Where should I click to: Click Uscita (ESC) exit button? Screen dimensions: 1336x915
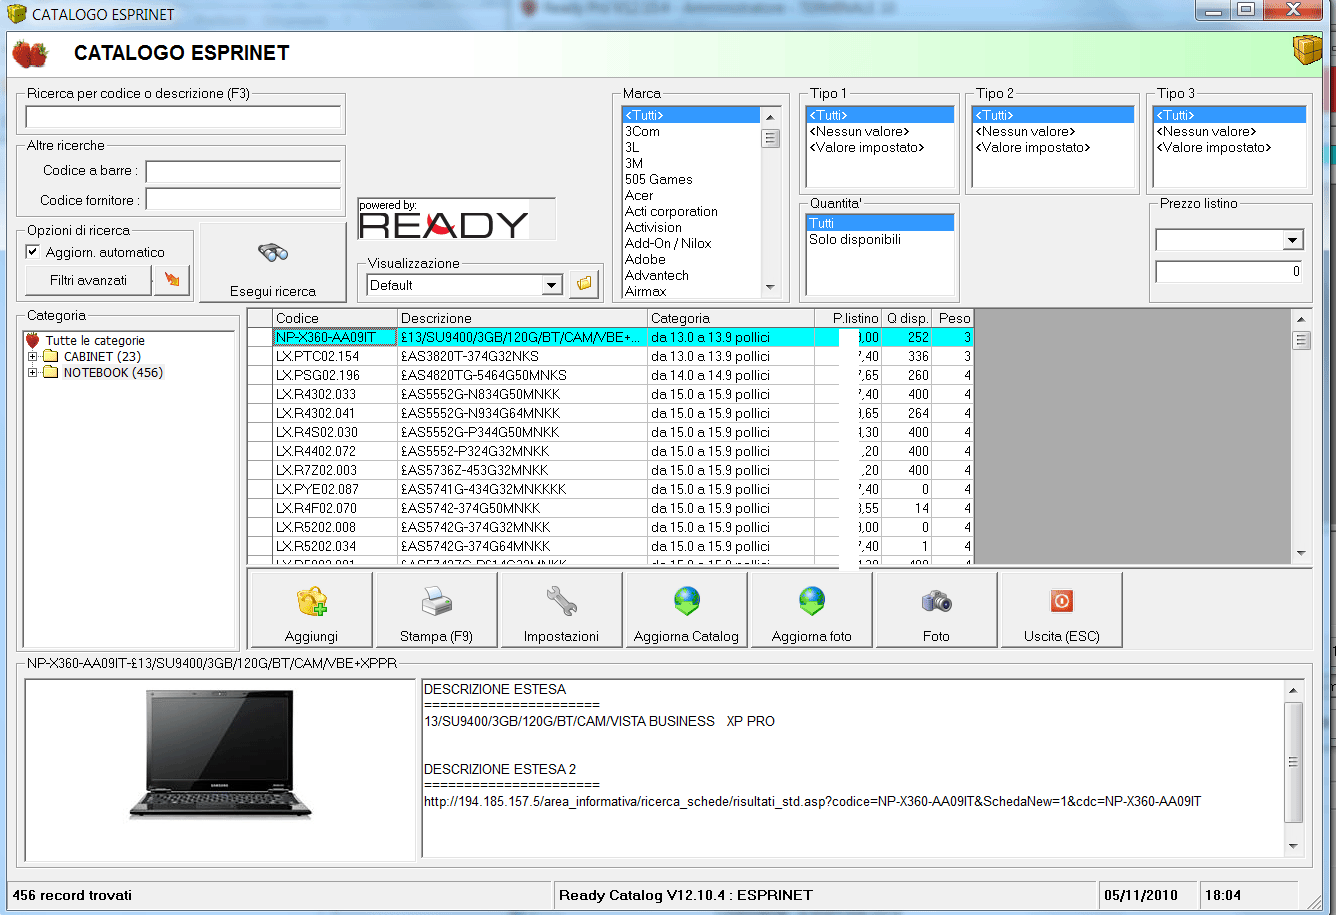point(1061,610)
